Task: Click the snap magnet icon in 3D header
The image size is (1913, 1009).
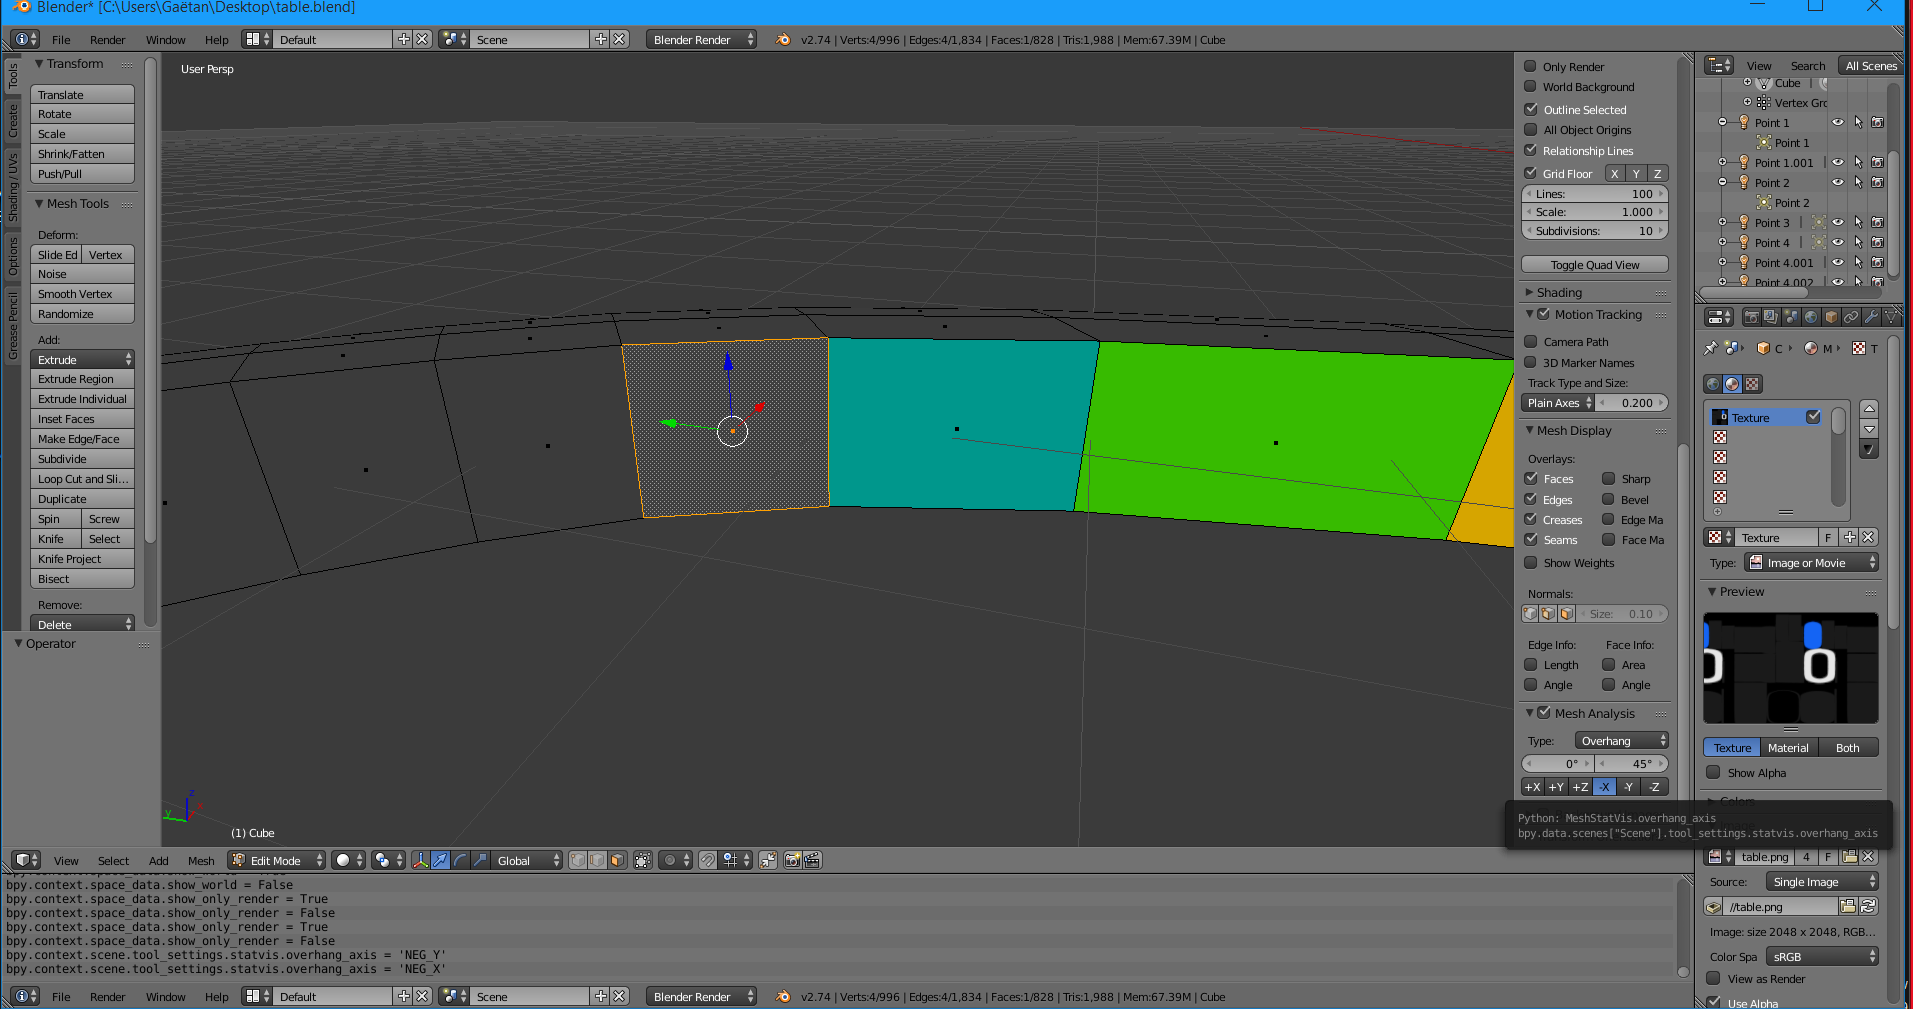Action: click(x=708, y=860)
